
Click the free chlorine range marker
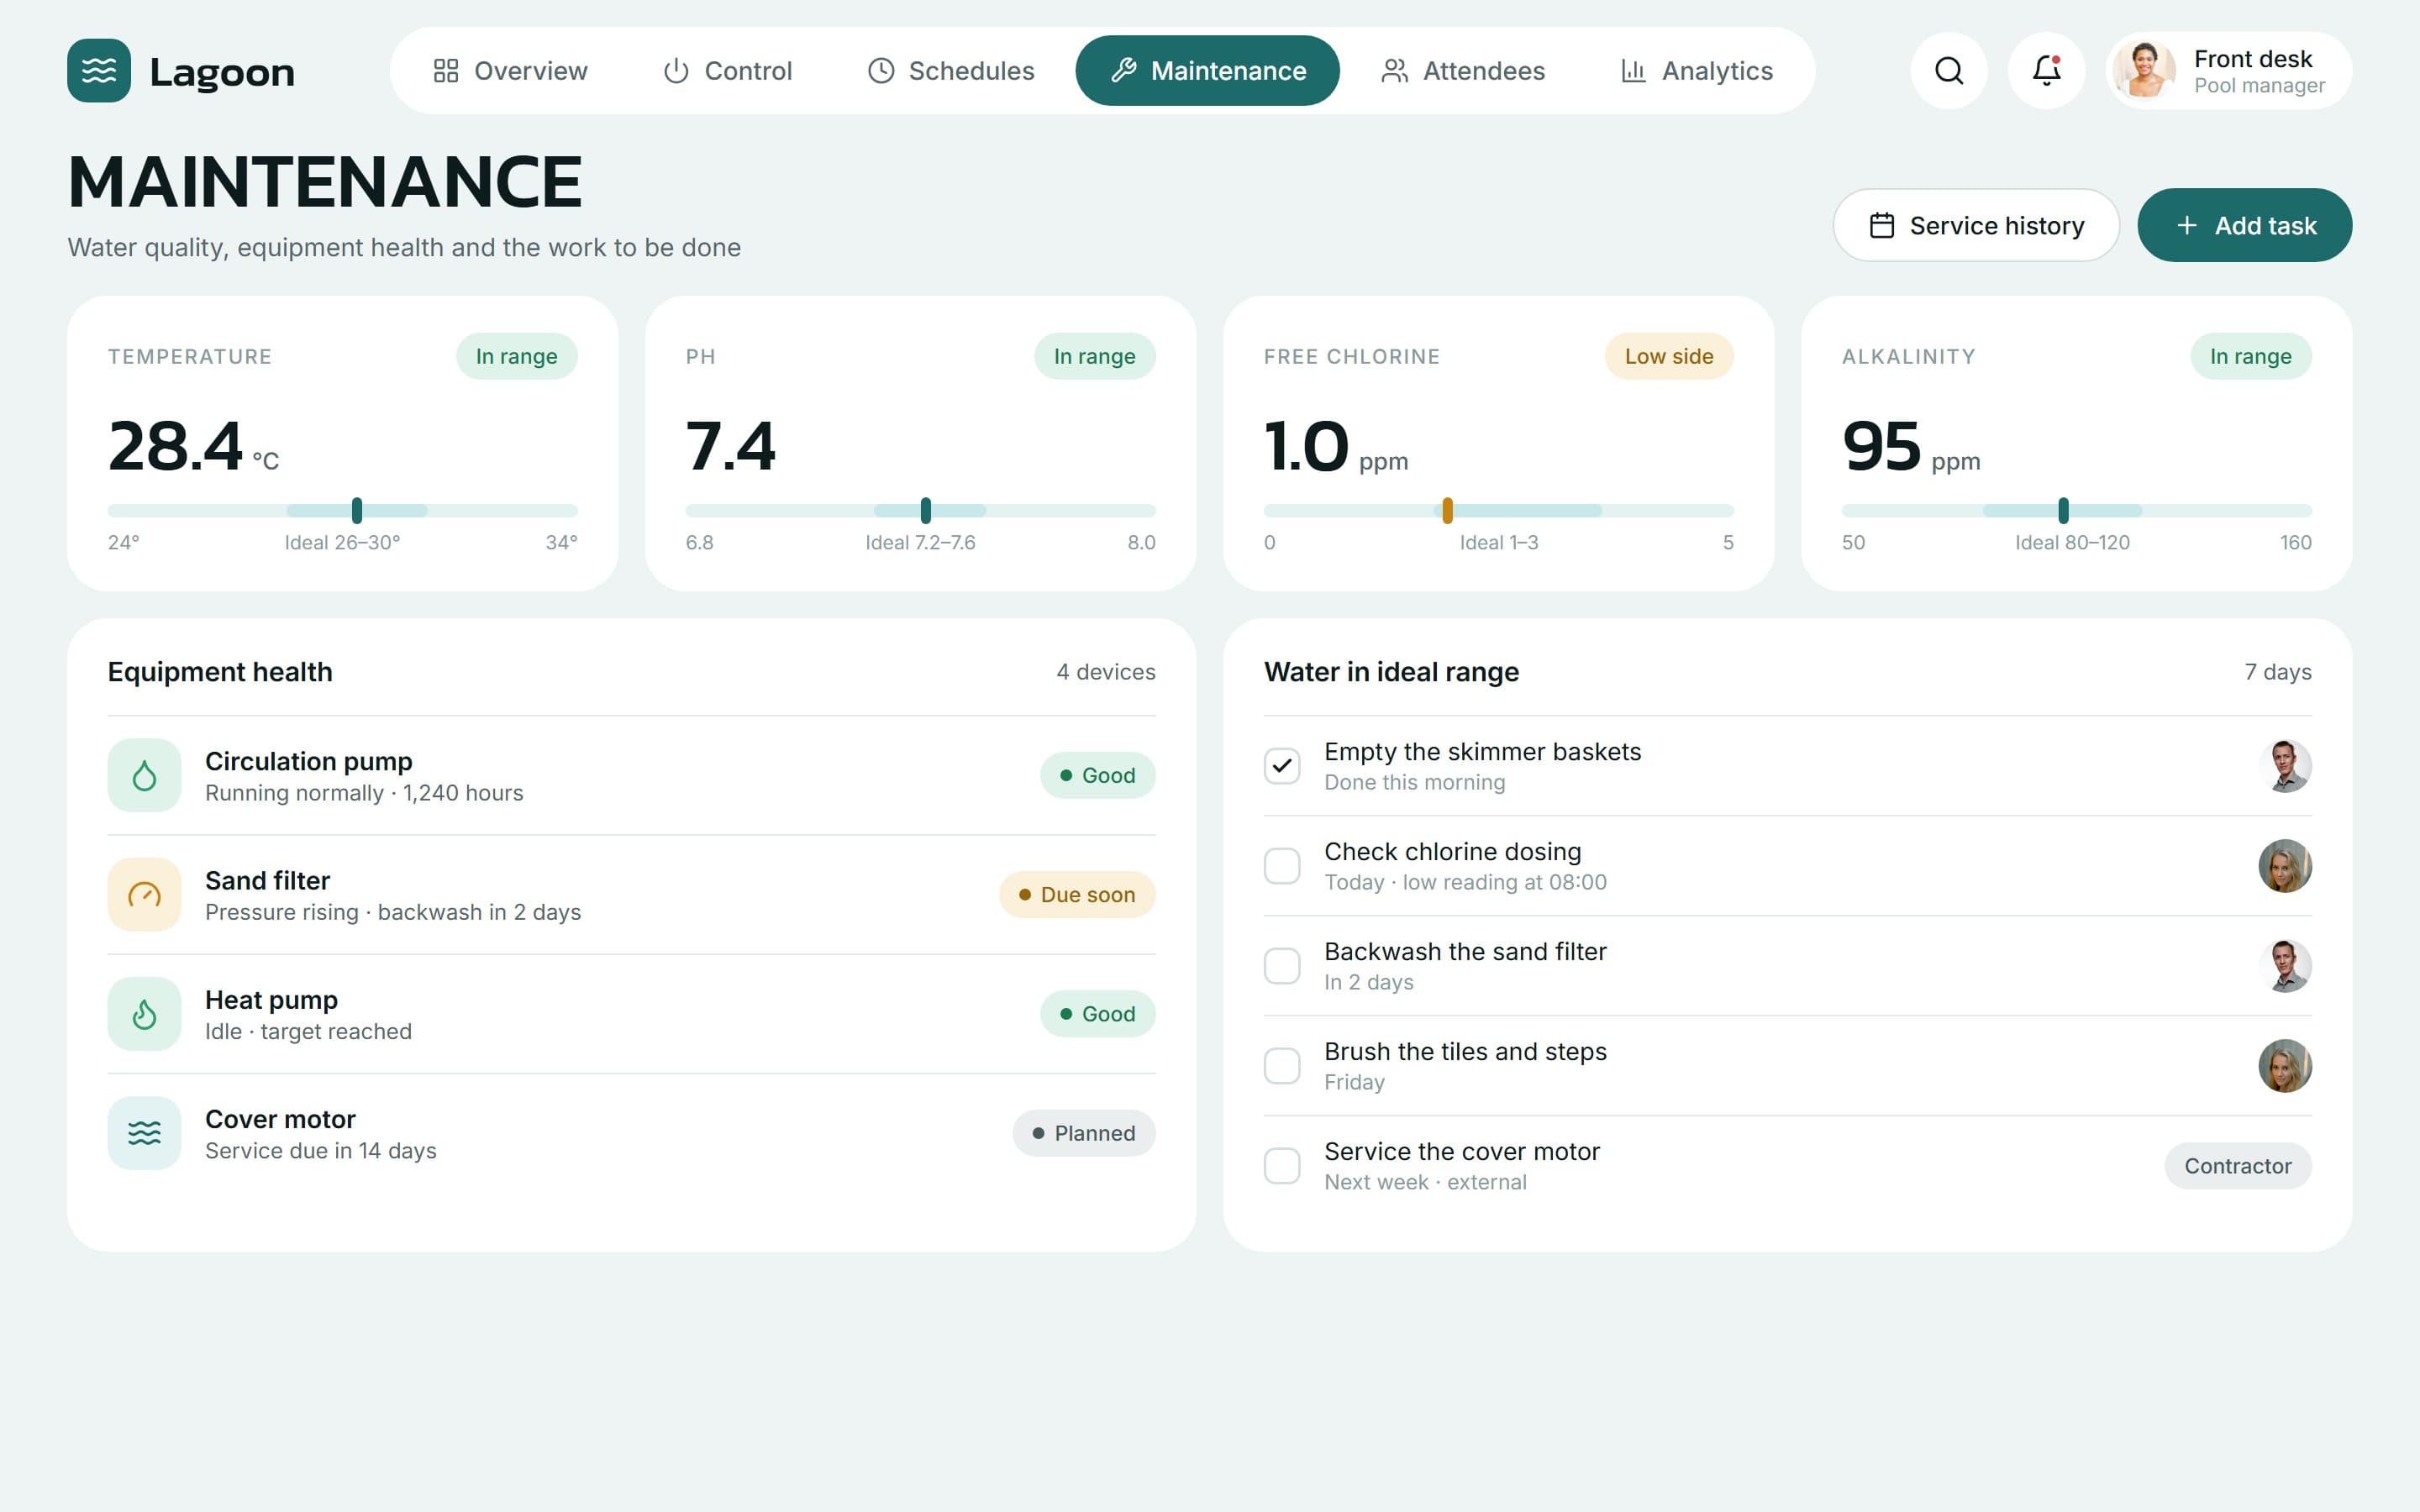tap(1447, 510)
